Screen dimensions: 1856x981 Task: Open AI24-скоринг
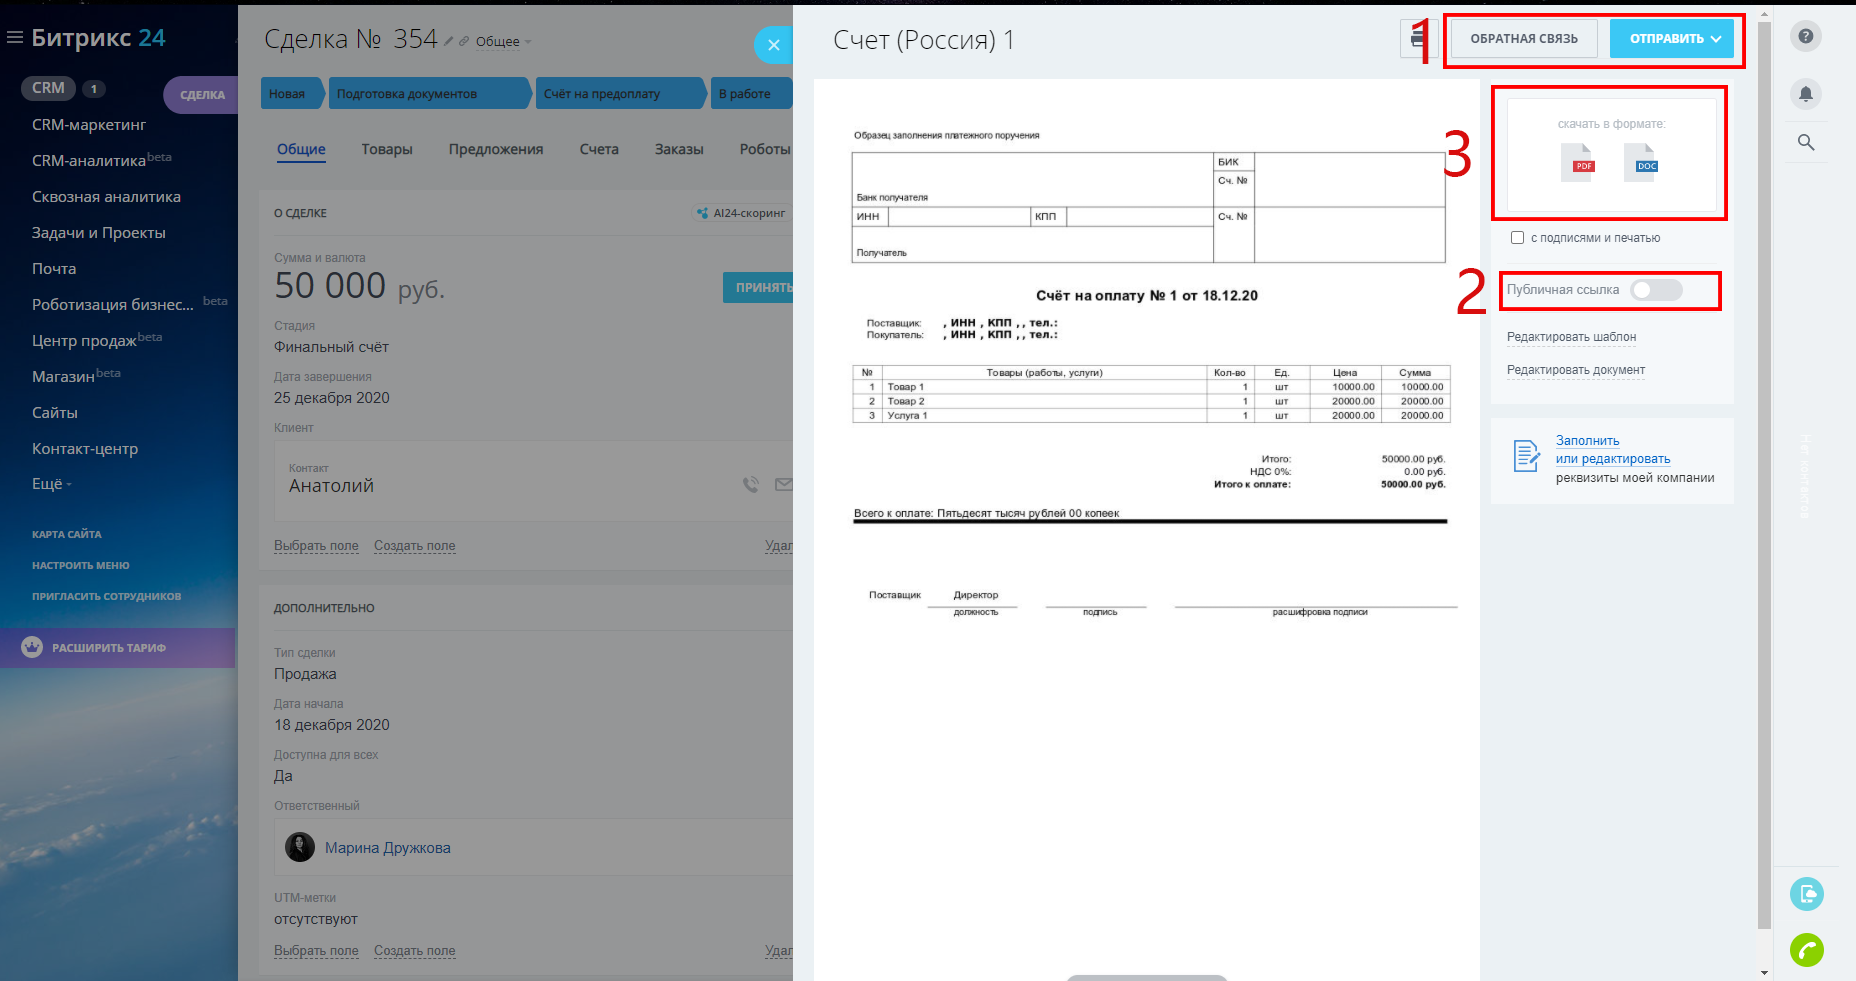[x=741, y=213]
